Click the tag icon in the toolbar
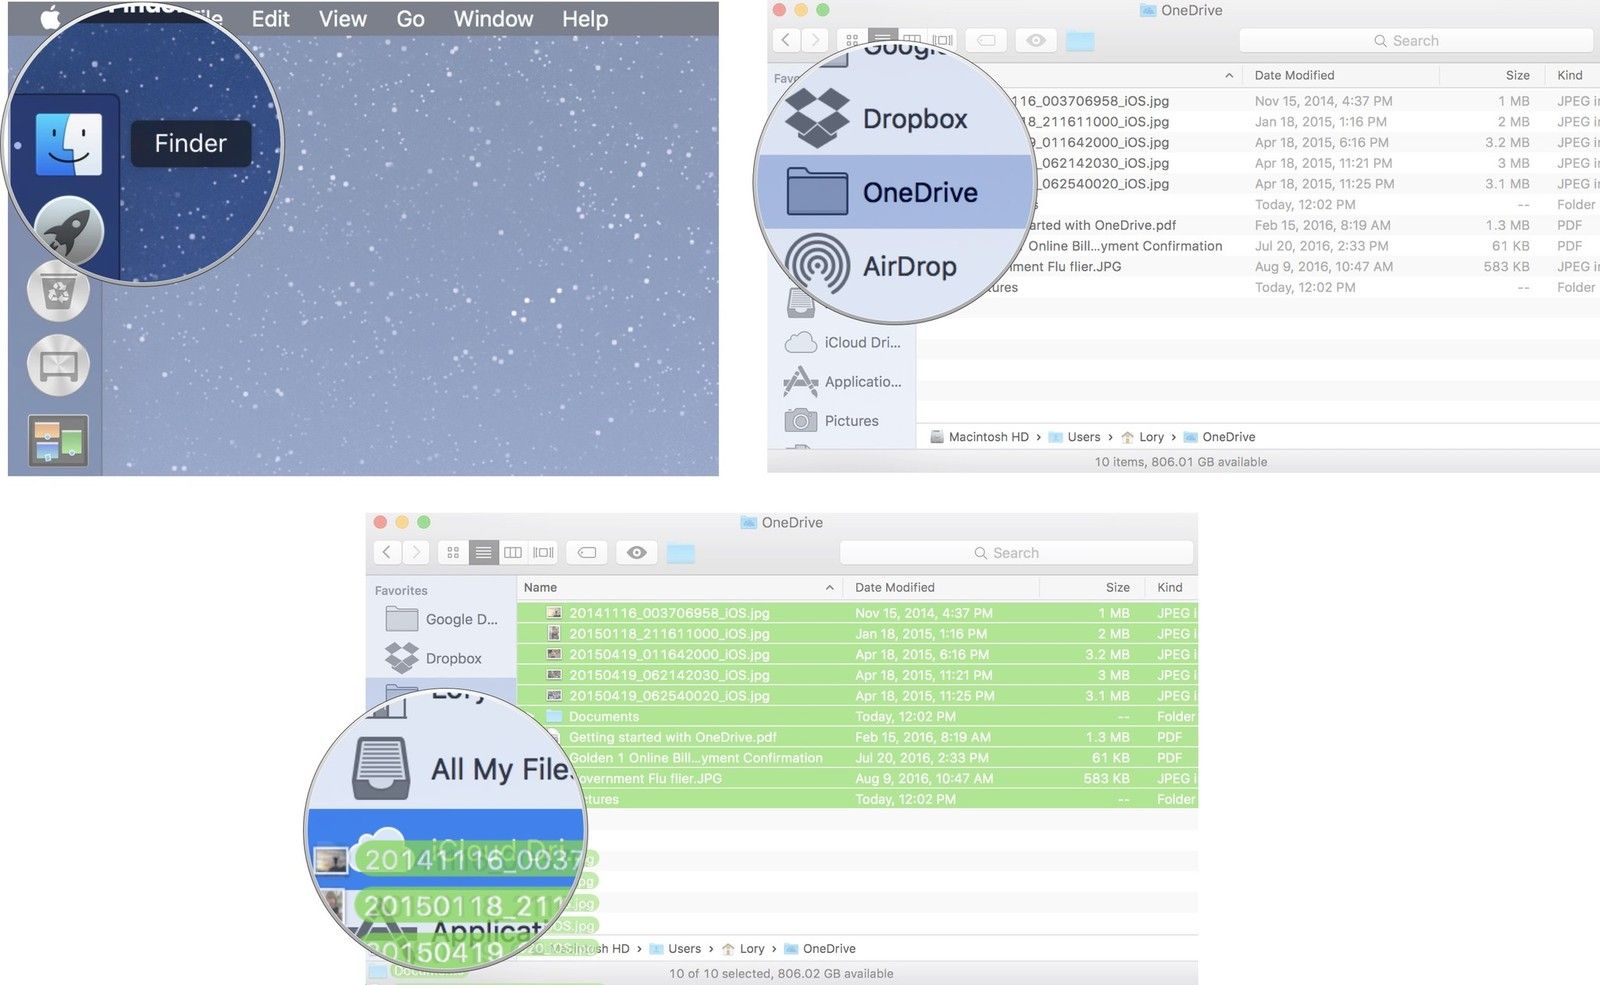 click(x=585, y=552)
